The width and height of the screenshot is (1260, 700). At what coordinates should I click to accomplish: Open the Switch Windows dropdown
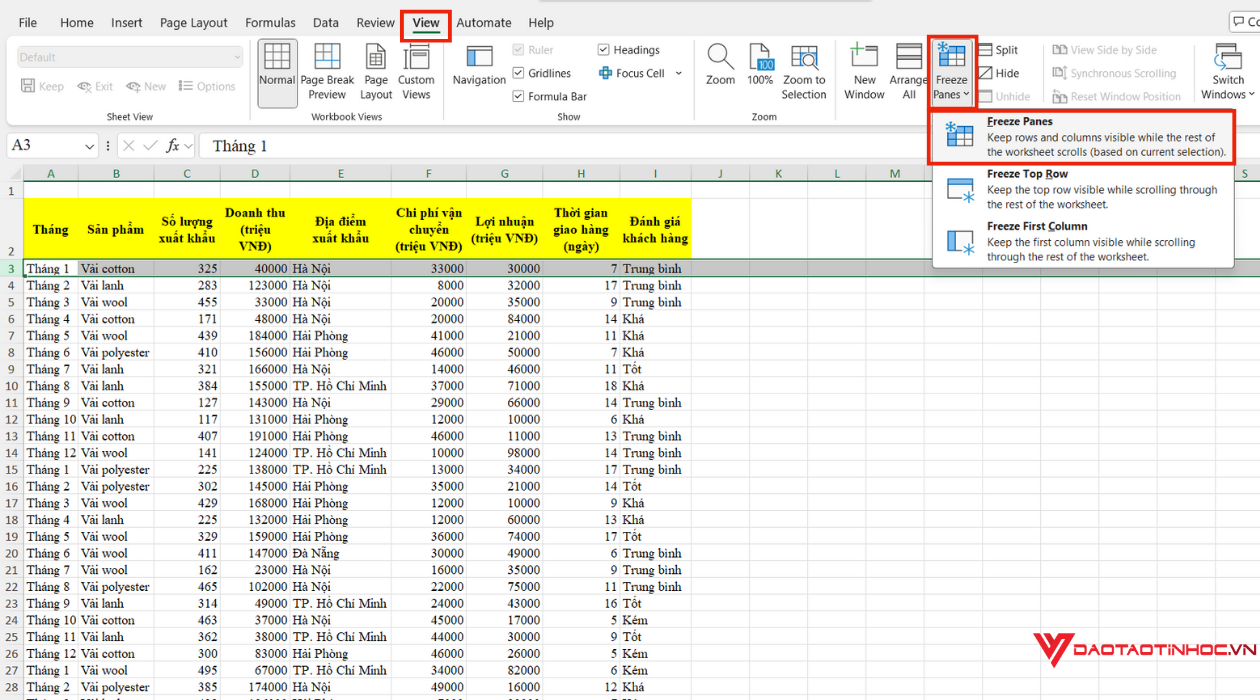point(1228,72)
